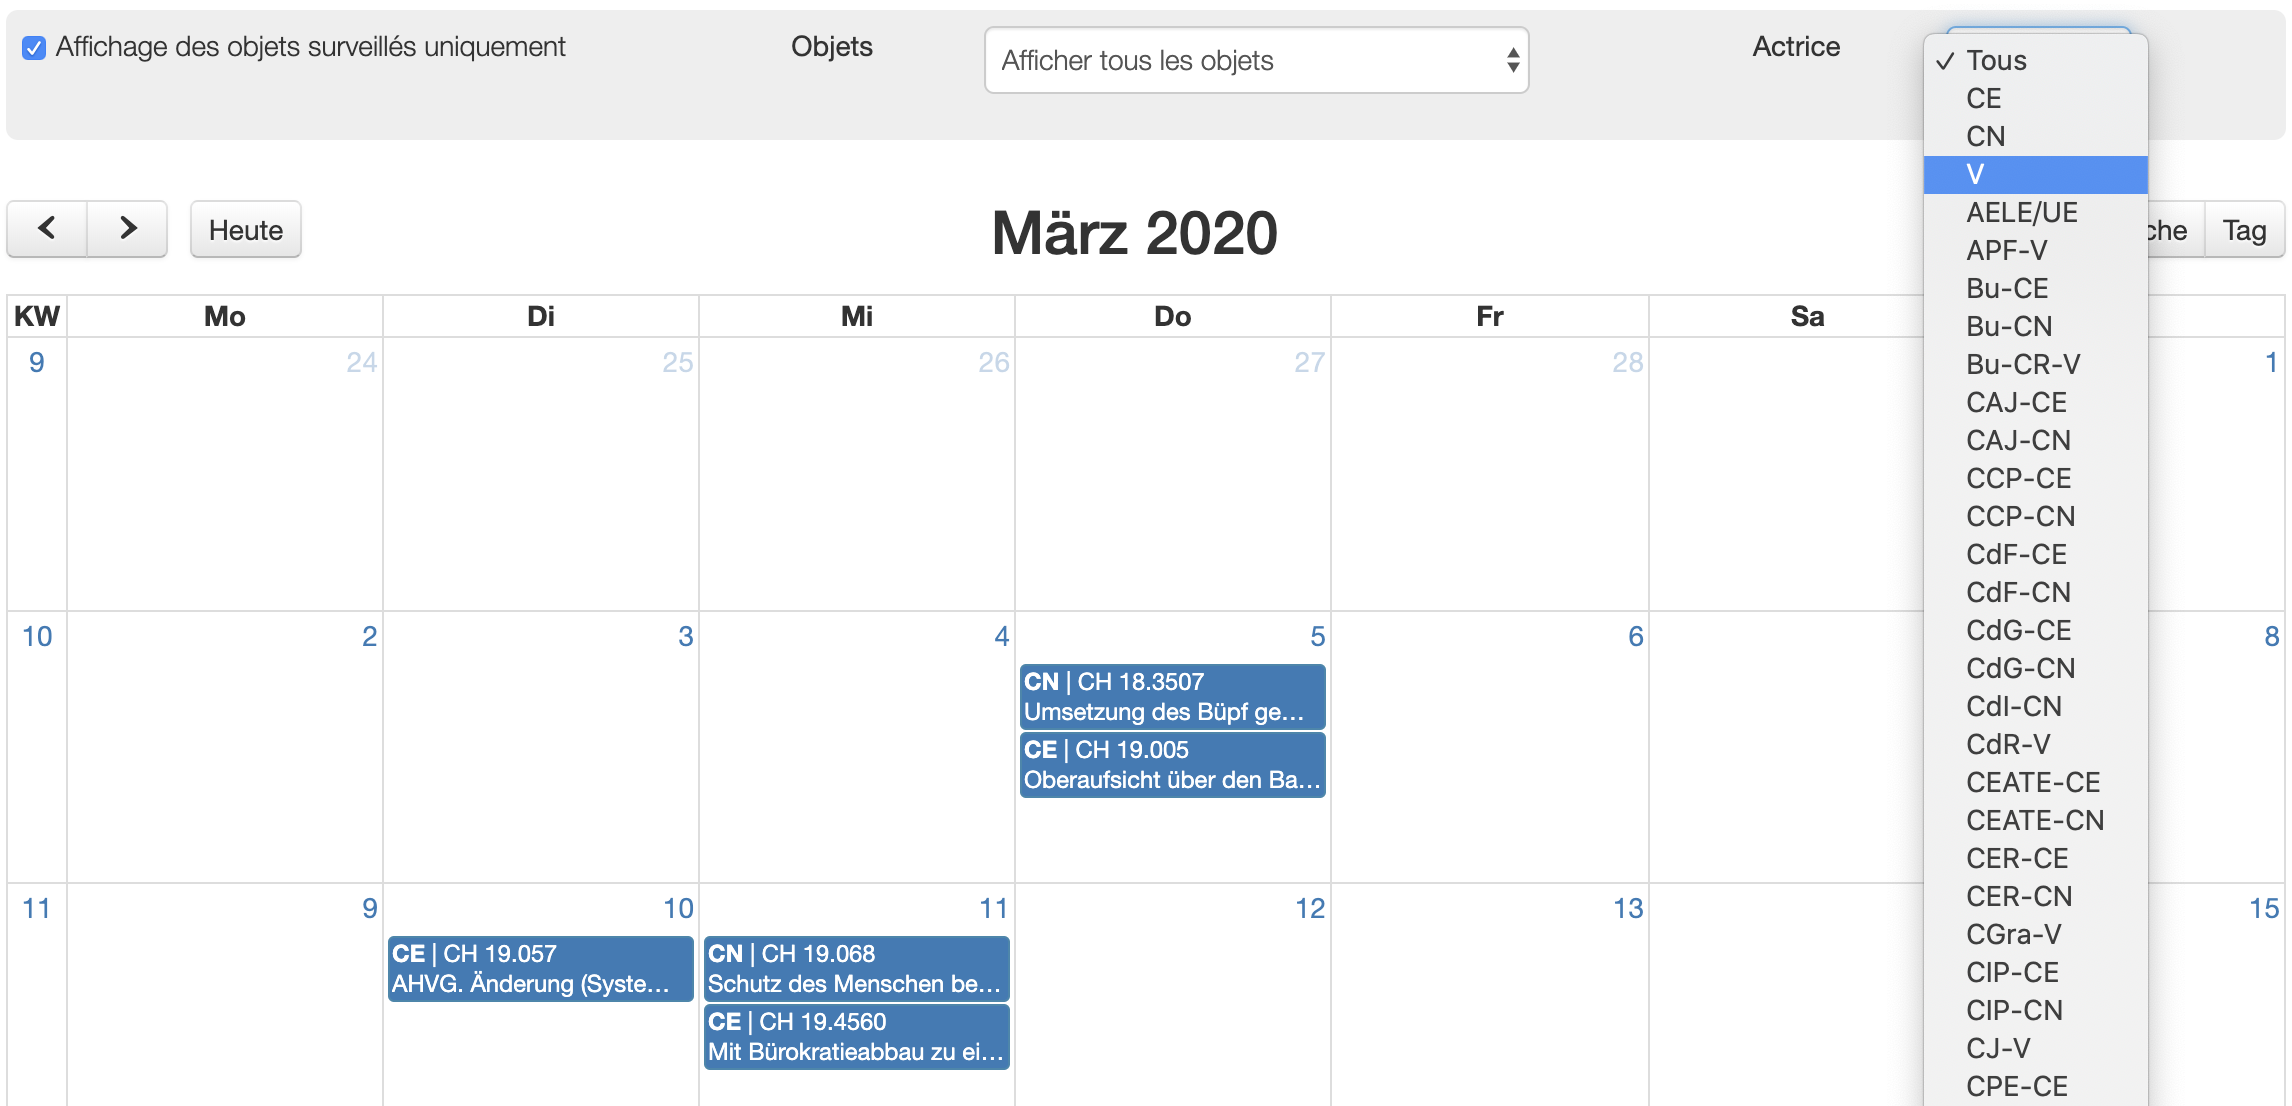The image size is (2292, 1106).
Task: Click the stepper arrows on Objets dropdown
Action: click(x=1513, y=60)
